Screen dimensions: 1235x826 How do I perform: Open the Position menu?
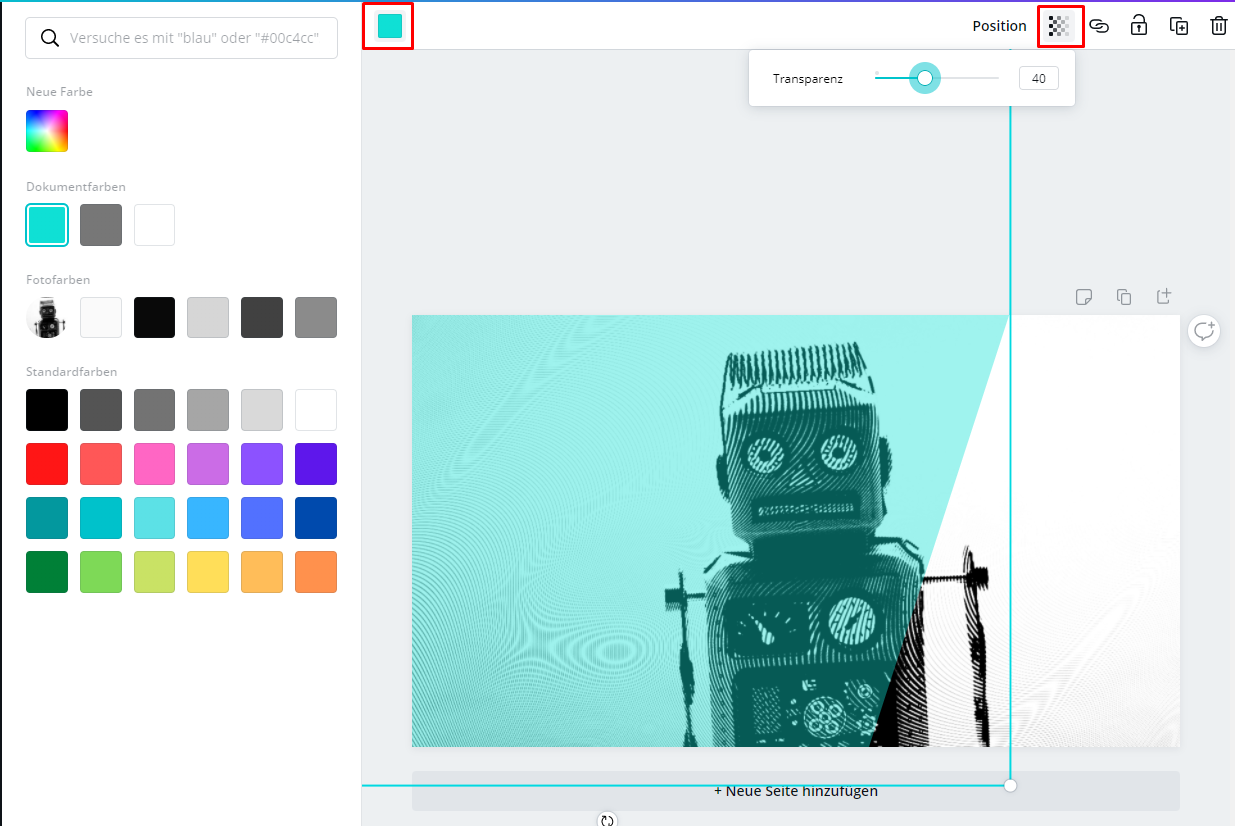(999, 26)
